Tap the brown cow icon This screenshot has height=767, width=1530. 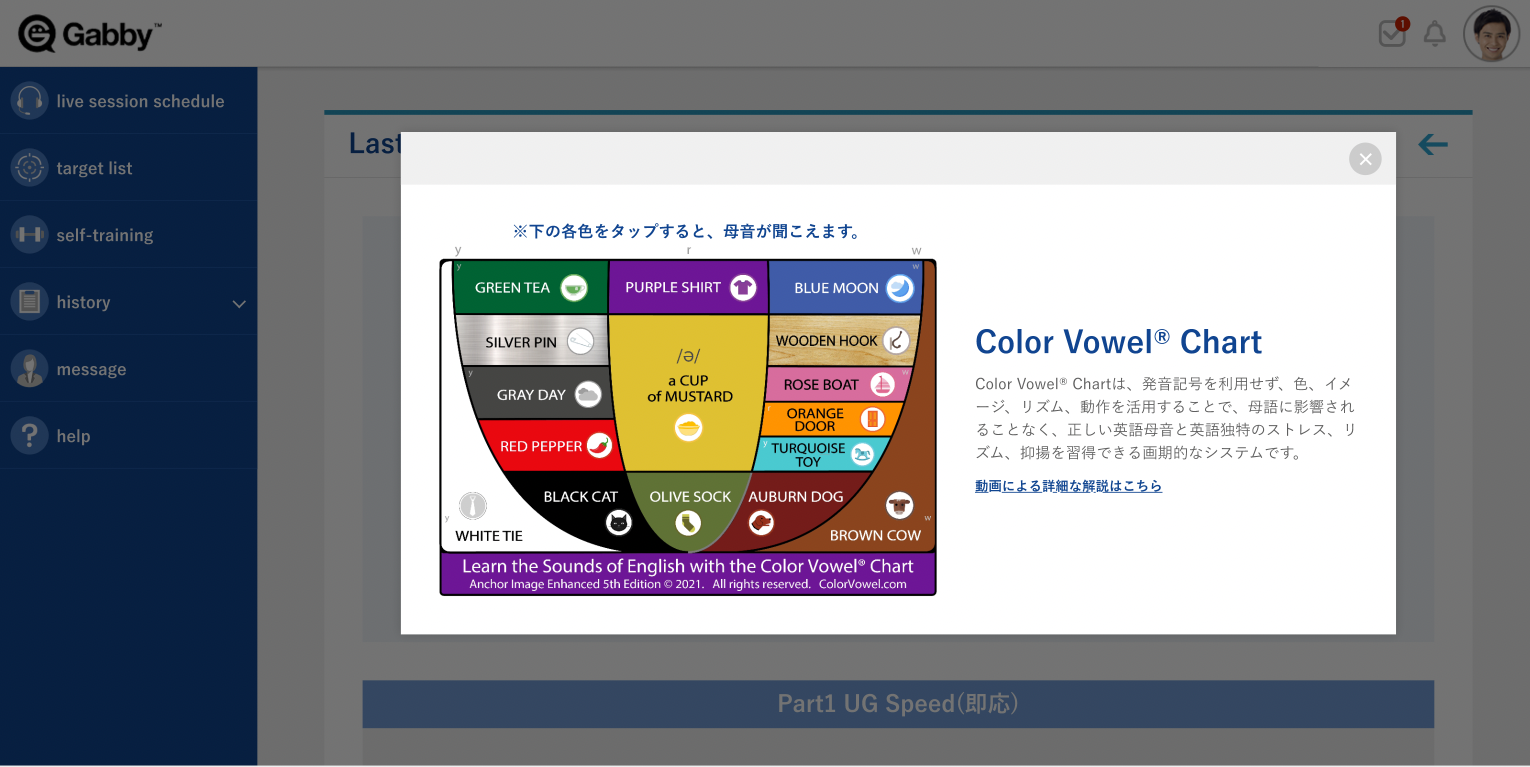(x=900, y=506)
